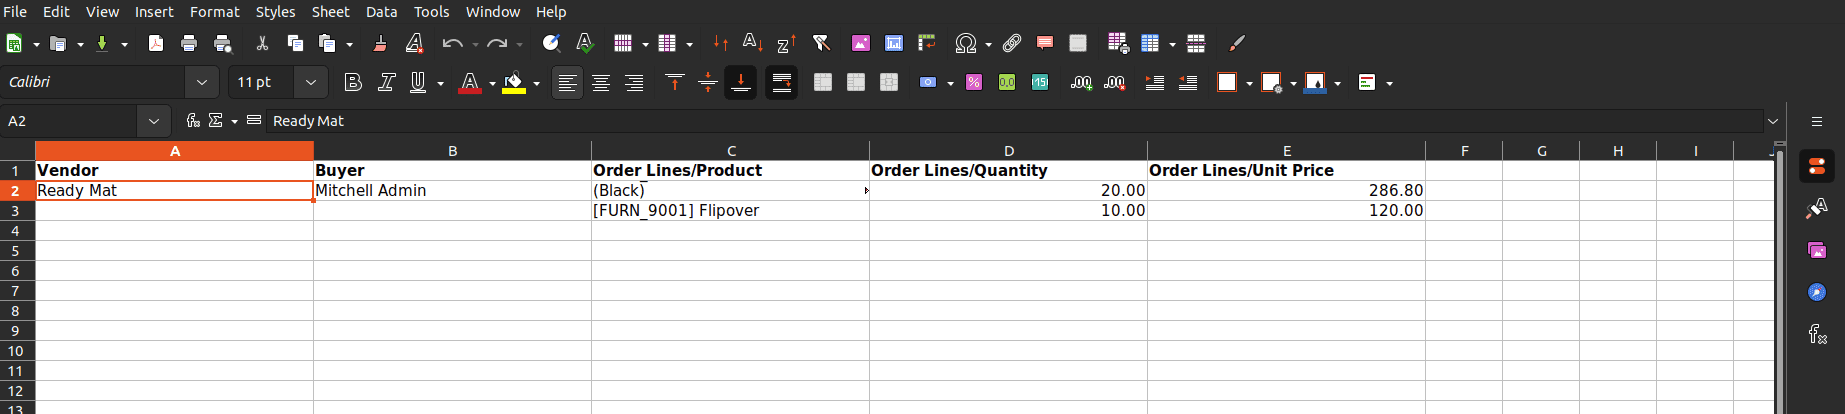Click the formula input line showing Ready Mat
1845x414 pixels.
[x=1015, y=121]
